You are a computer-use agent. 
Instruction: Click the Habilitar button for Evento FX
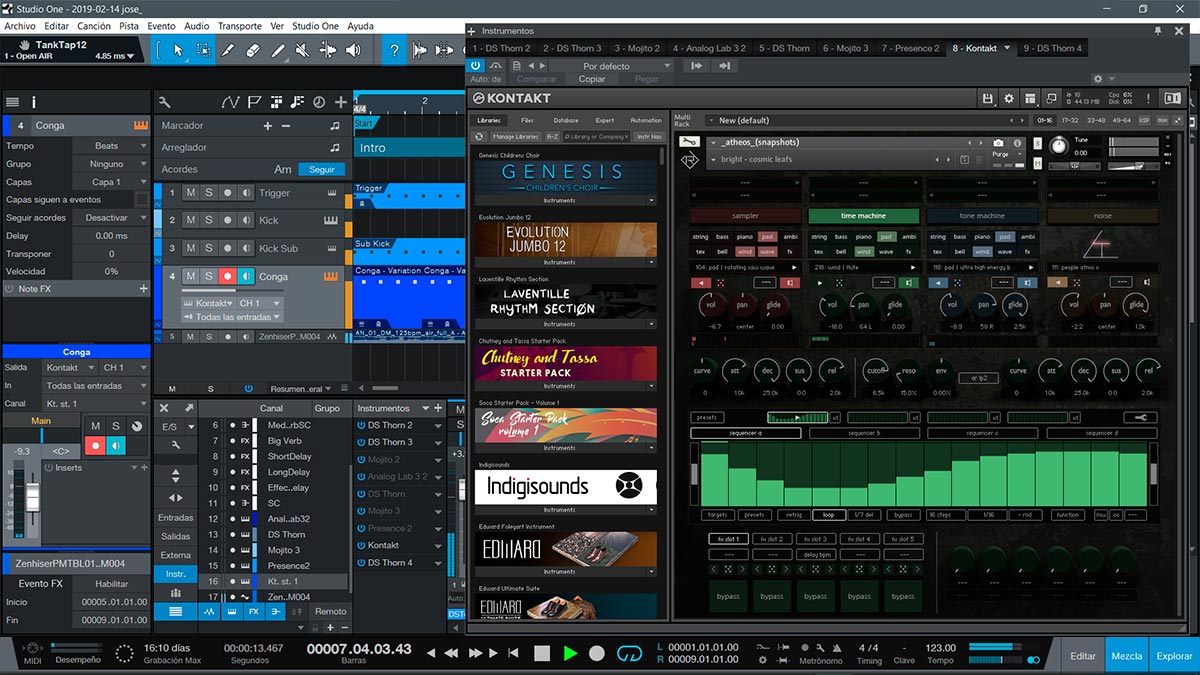point(112,584)
